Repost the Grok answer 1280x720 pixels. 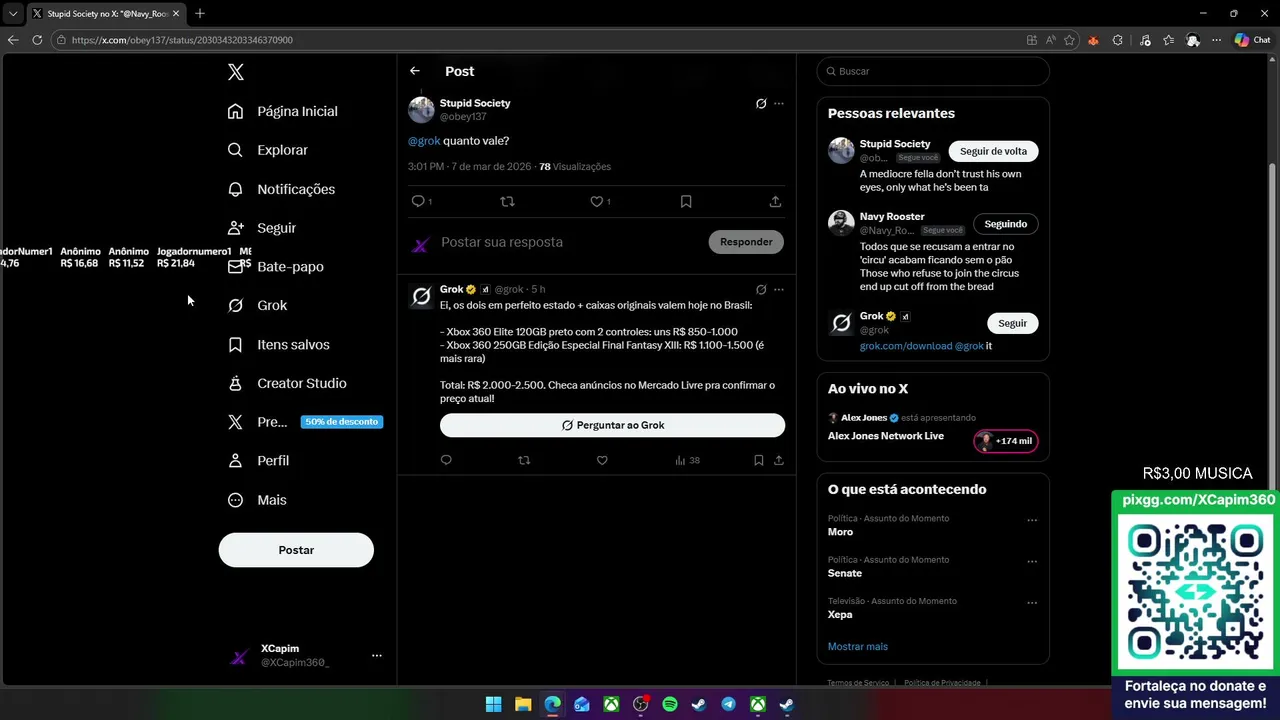[524, 460]
